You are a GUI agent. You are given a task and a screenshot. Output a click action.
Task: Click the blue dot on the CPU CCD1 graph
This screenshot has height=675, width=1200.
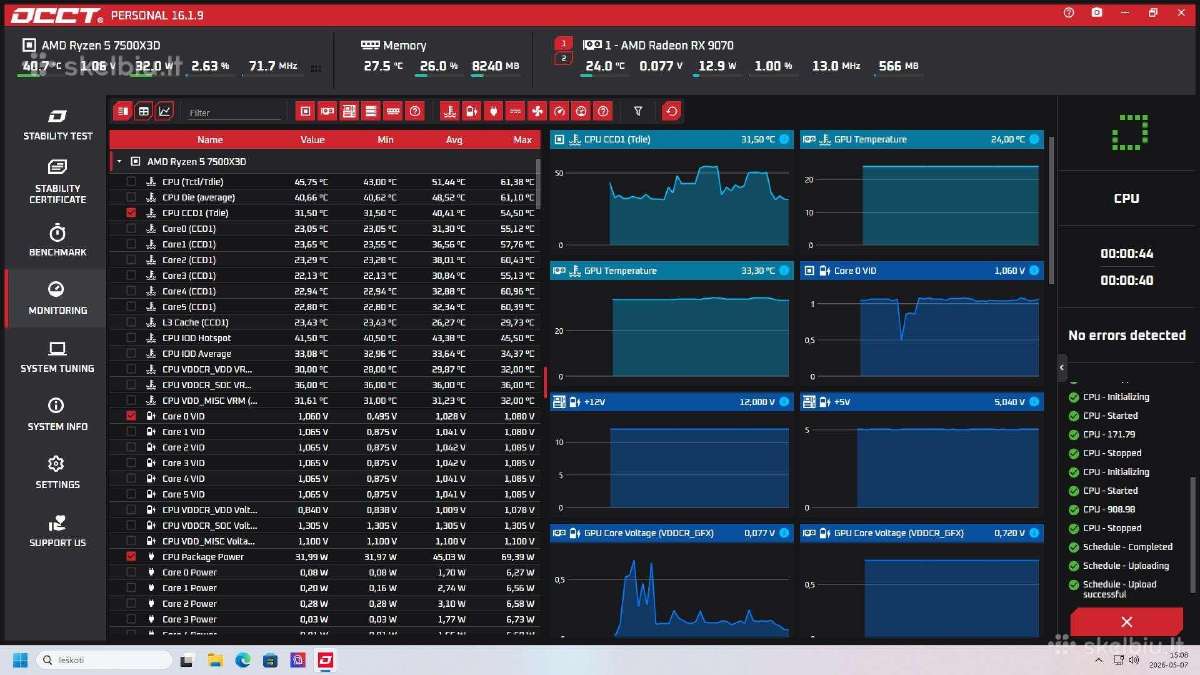point(783,140)
